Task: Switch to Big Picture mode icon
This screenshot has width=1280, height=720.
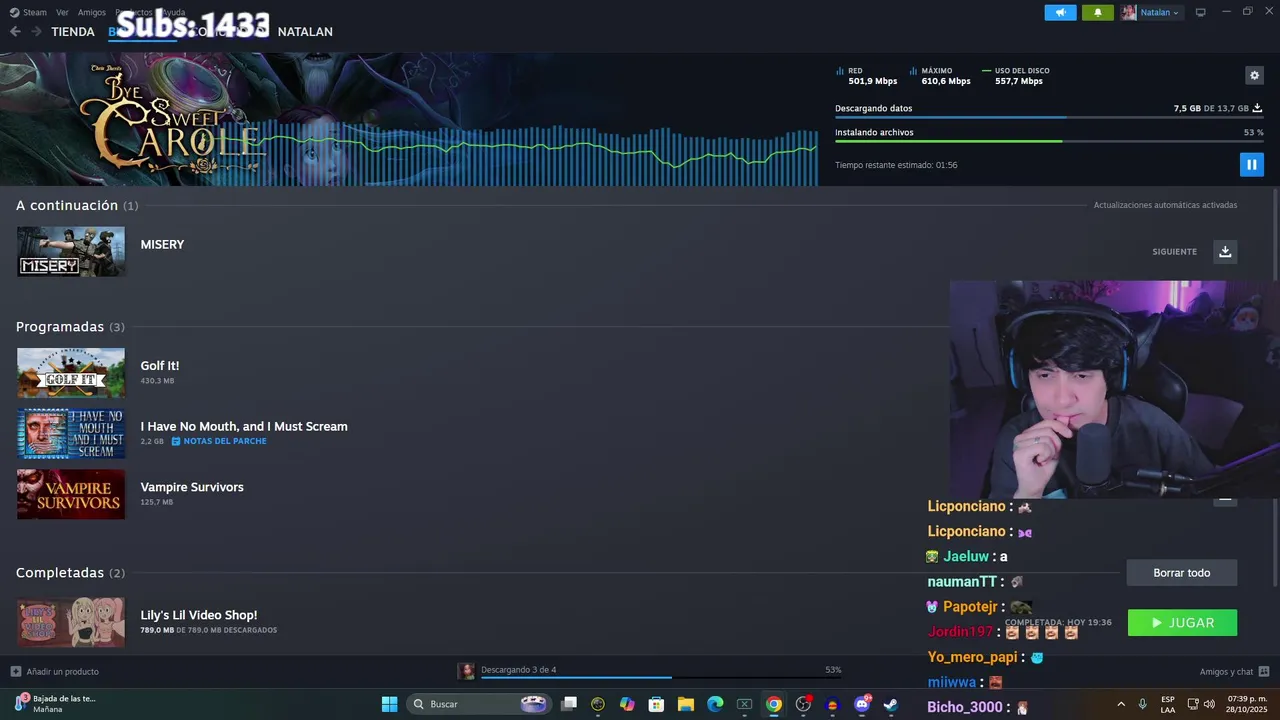Action: click(x=1200, y=12)
